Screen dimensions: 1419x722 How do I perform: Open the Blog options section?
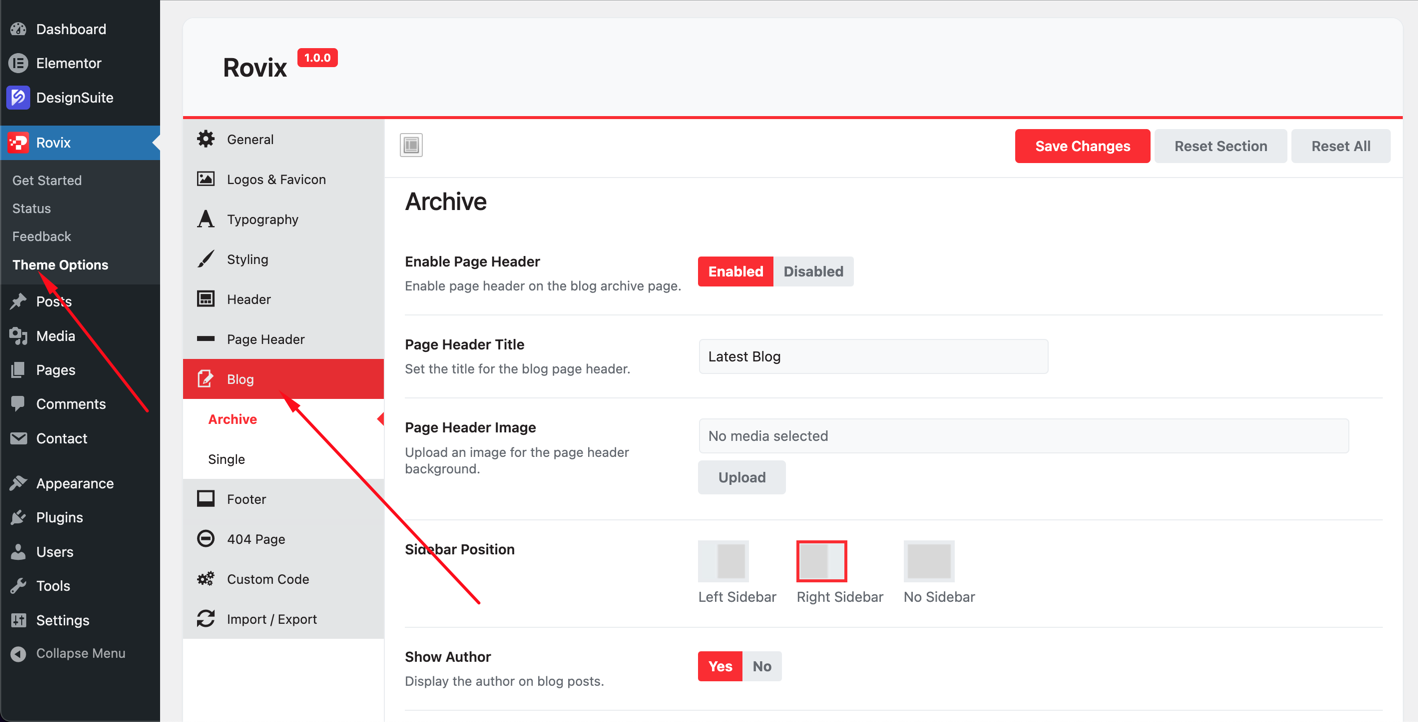(x=284, y=379)
